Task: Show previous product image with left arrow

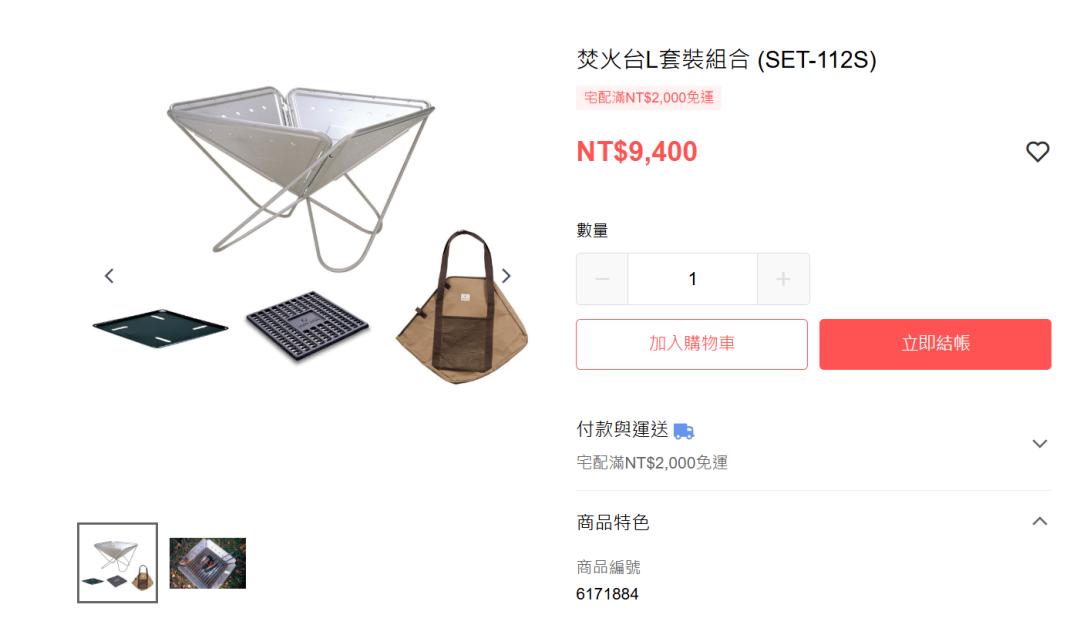Action: [109, 276]
